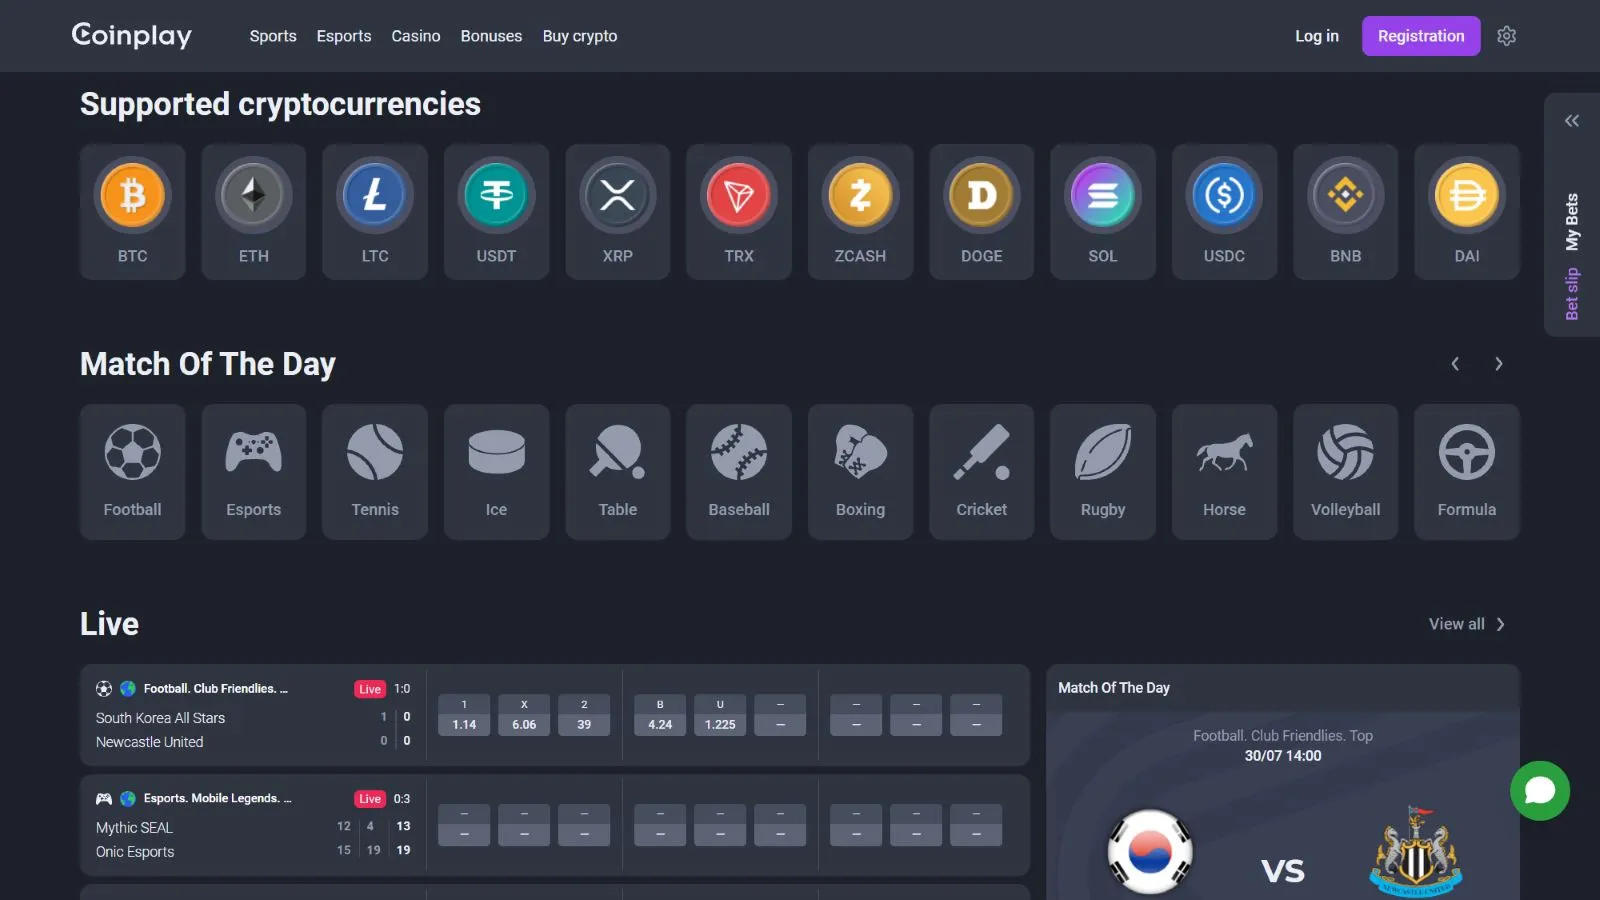Go to Casino section
Viewport: 1600px width, 900px height.
click(x=416, y=36)
